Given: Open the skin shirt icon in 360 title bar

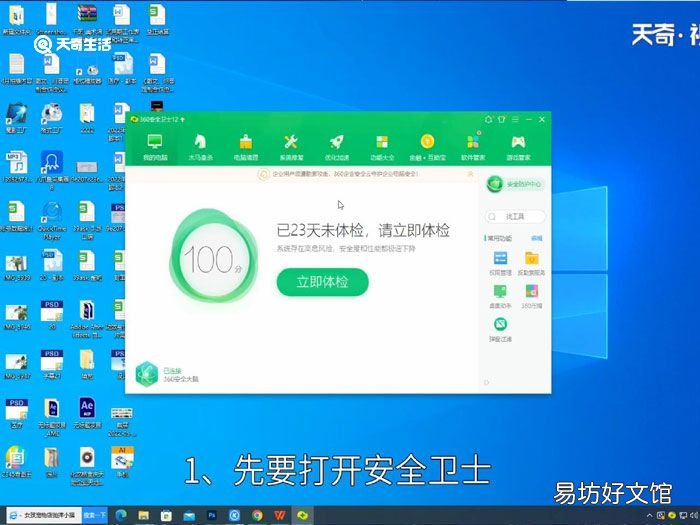Looking at the screenshot, I should point(501,120).
